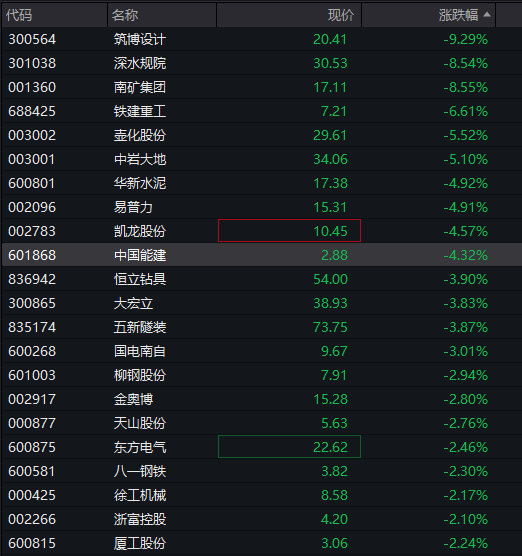Open the 深水规院 row name

pos(140,63)
